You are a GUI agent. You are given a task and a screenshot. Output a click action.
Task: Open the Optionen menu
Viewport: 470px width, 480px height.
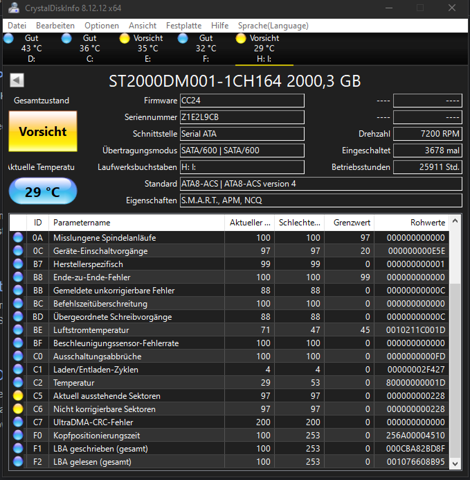tap(102, 26)
